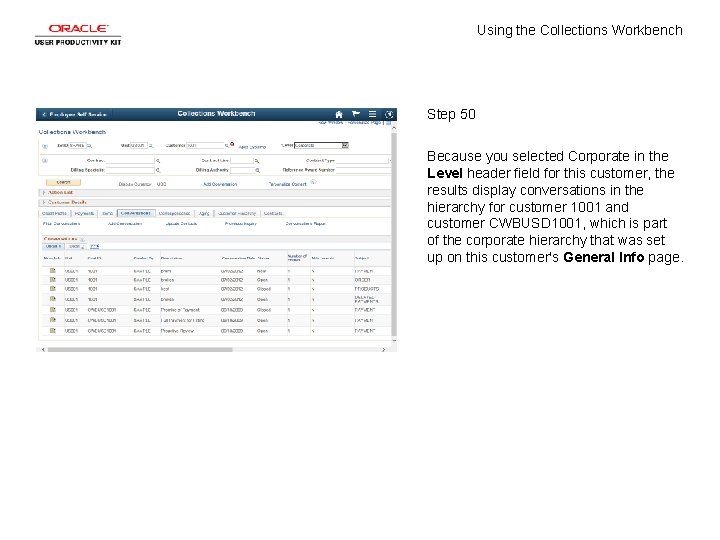The image size is (720, 540).
Task: Click the Update Contacts link
Action: pos(181,224)
